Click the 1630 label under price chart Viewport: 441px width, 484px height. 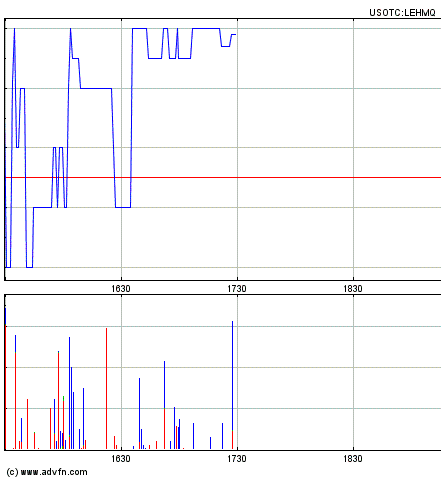[x=121, y=288]
